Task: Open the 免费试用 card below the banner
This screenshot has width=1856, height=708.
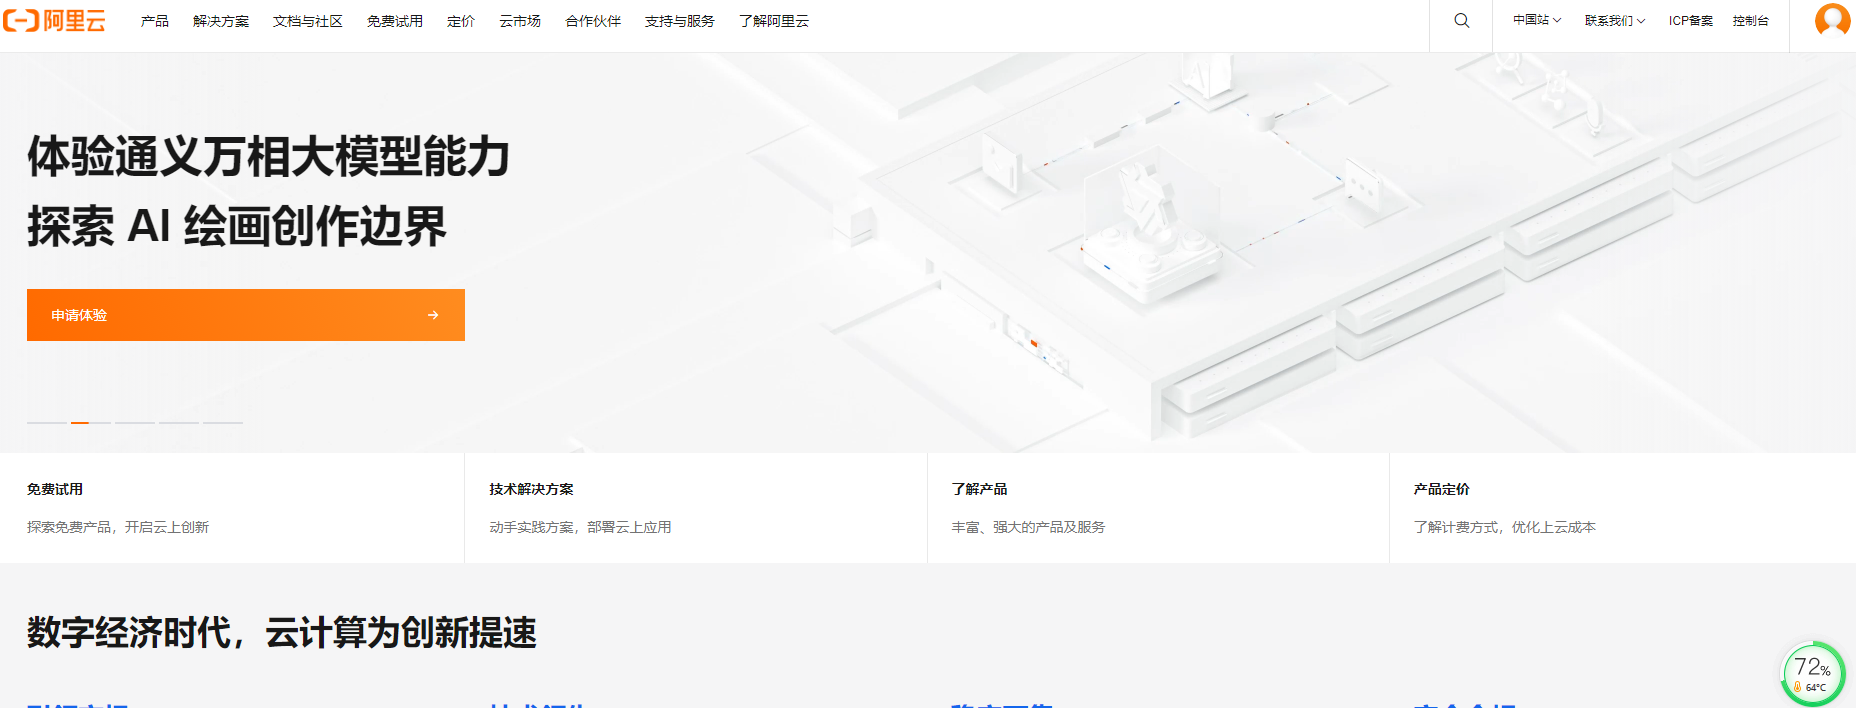Action: (x=232, y=508)
